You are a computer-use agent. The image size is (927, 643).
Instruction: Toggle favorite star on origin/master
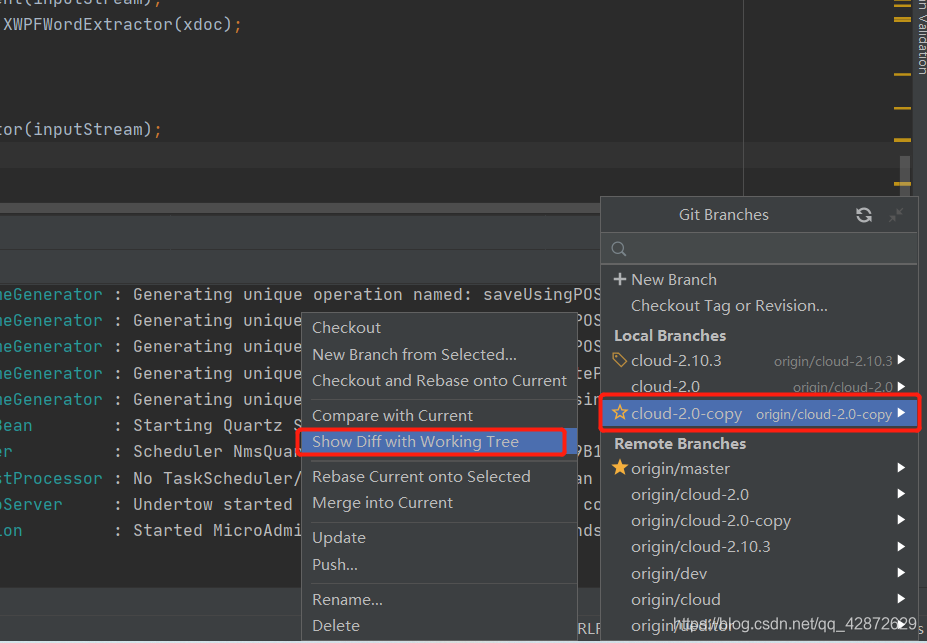(x=620, y=468)
